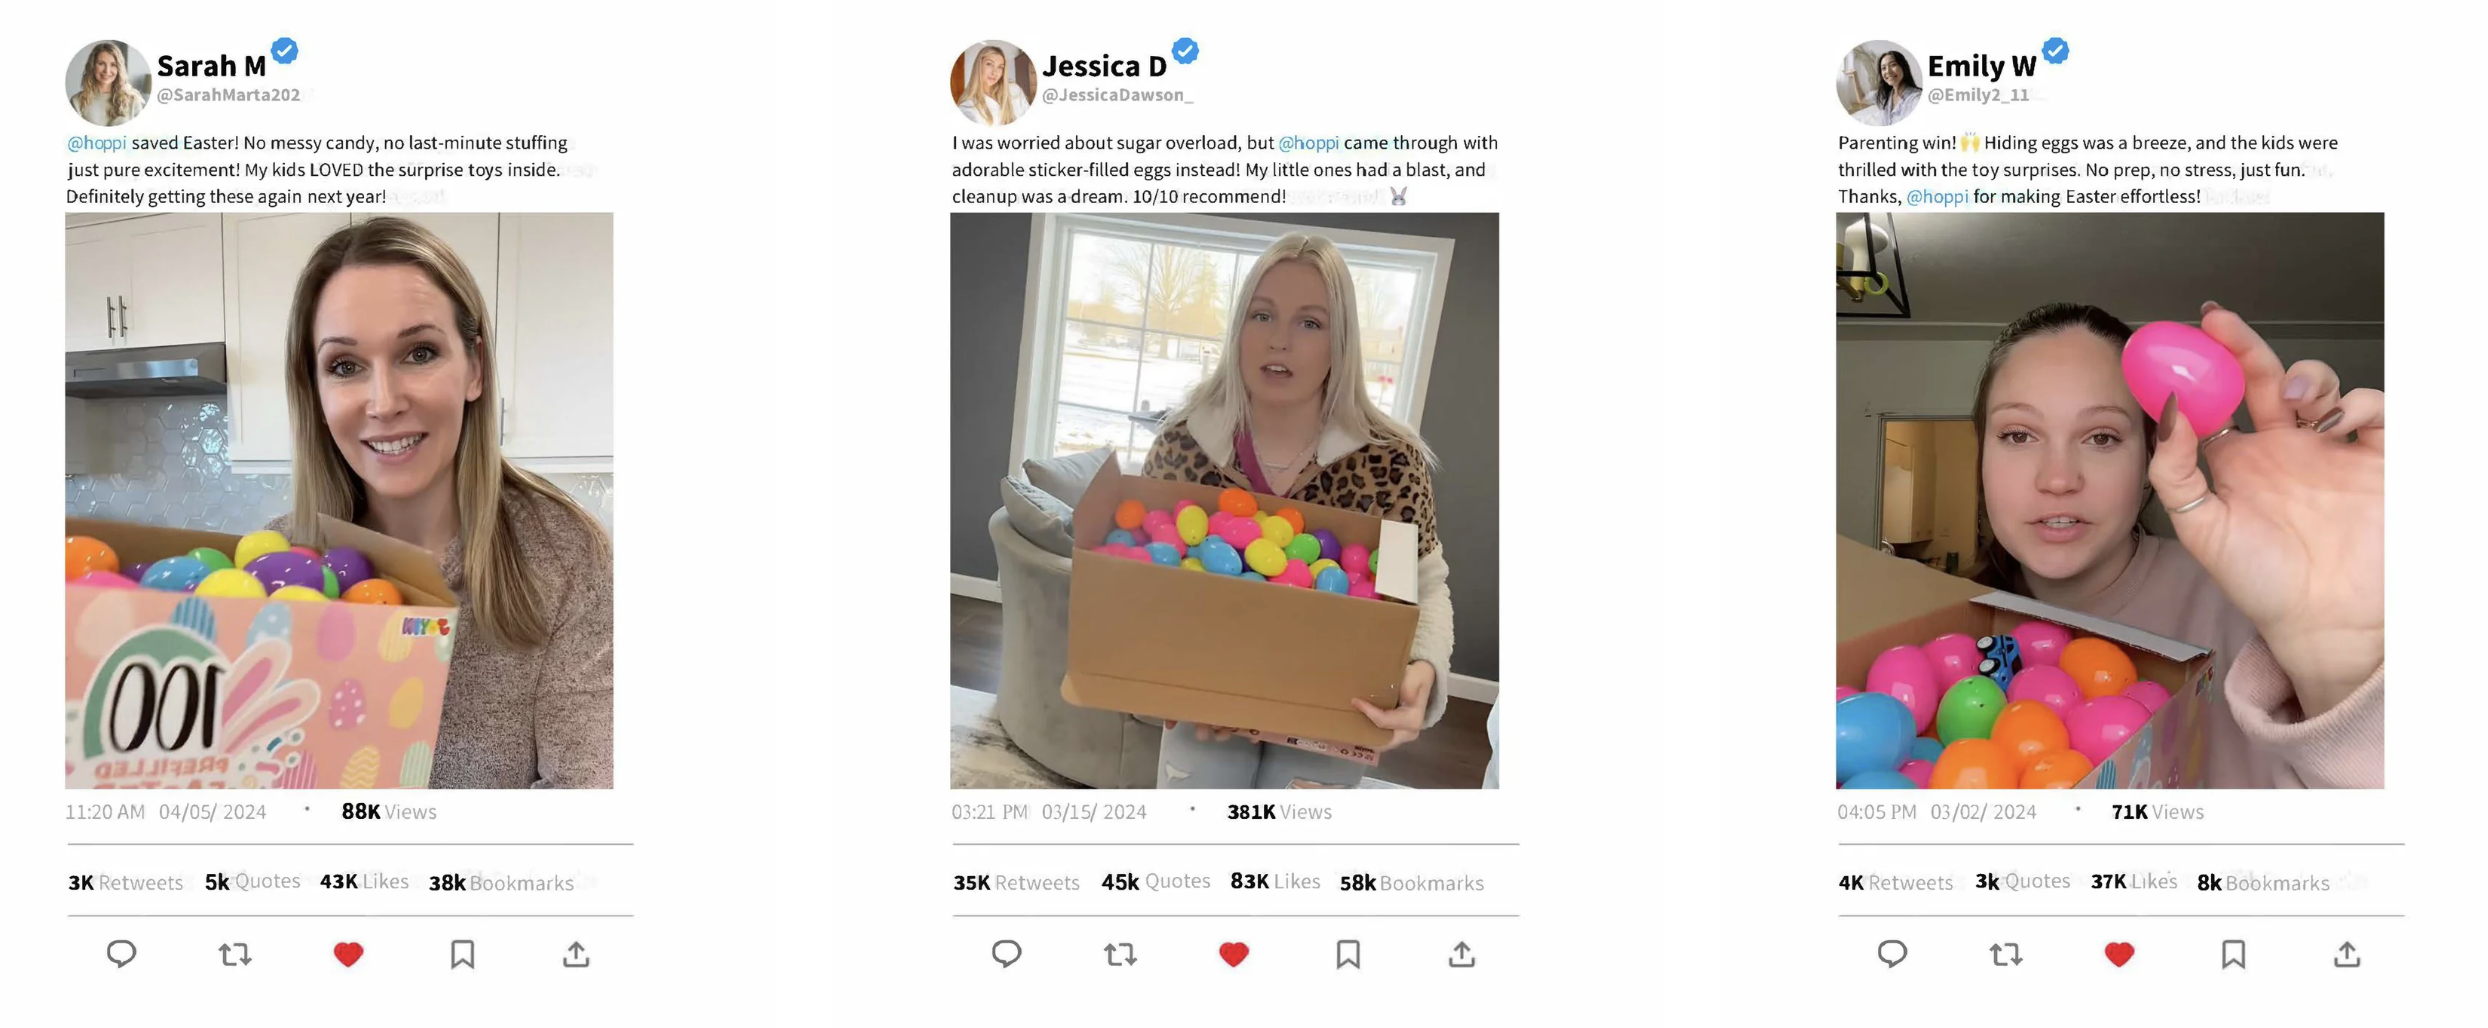Open Emily W's pink egg photo
This screenshot has width=2488, height=1028.
[2110, 500]
